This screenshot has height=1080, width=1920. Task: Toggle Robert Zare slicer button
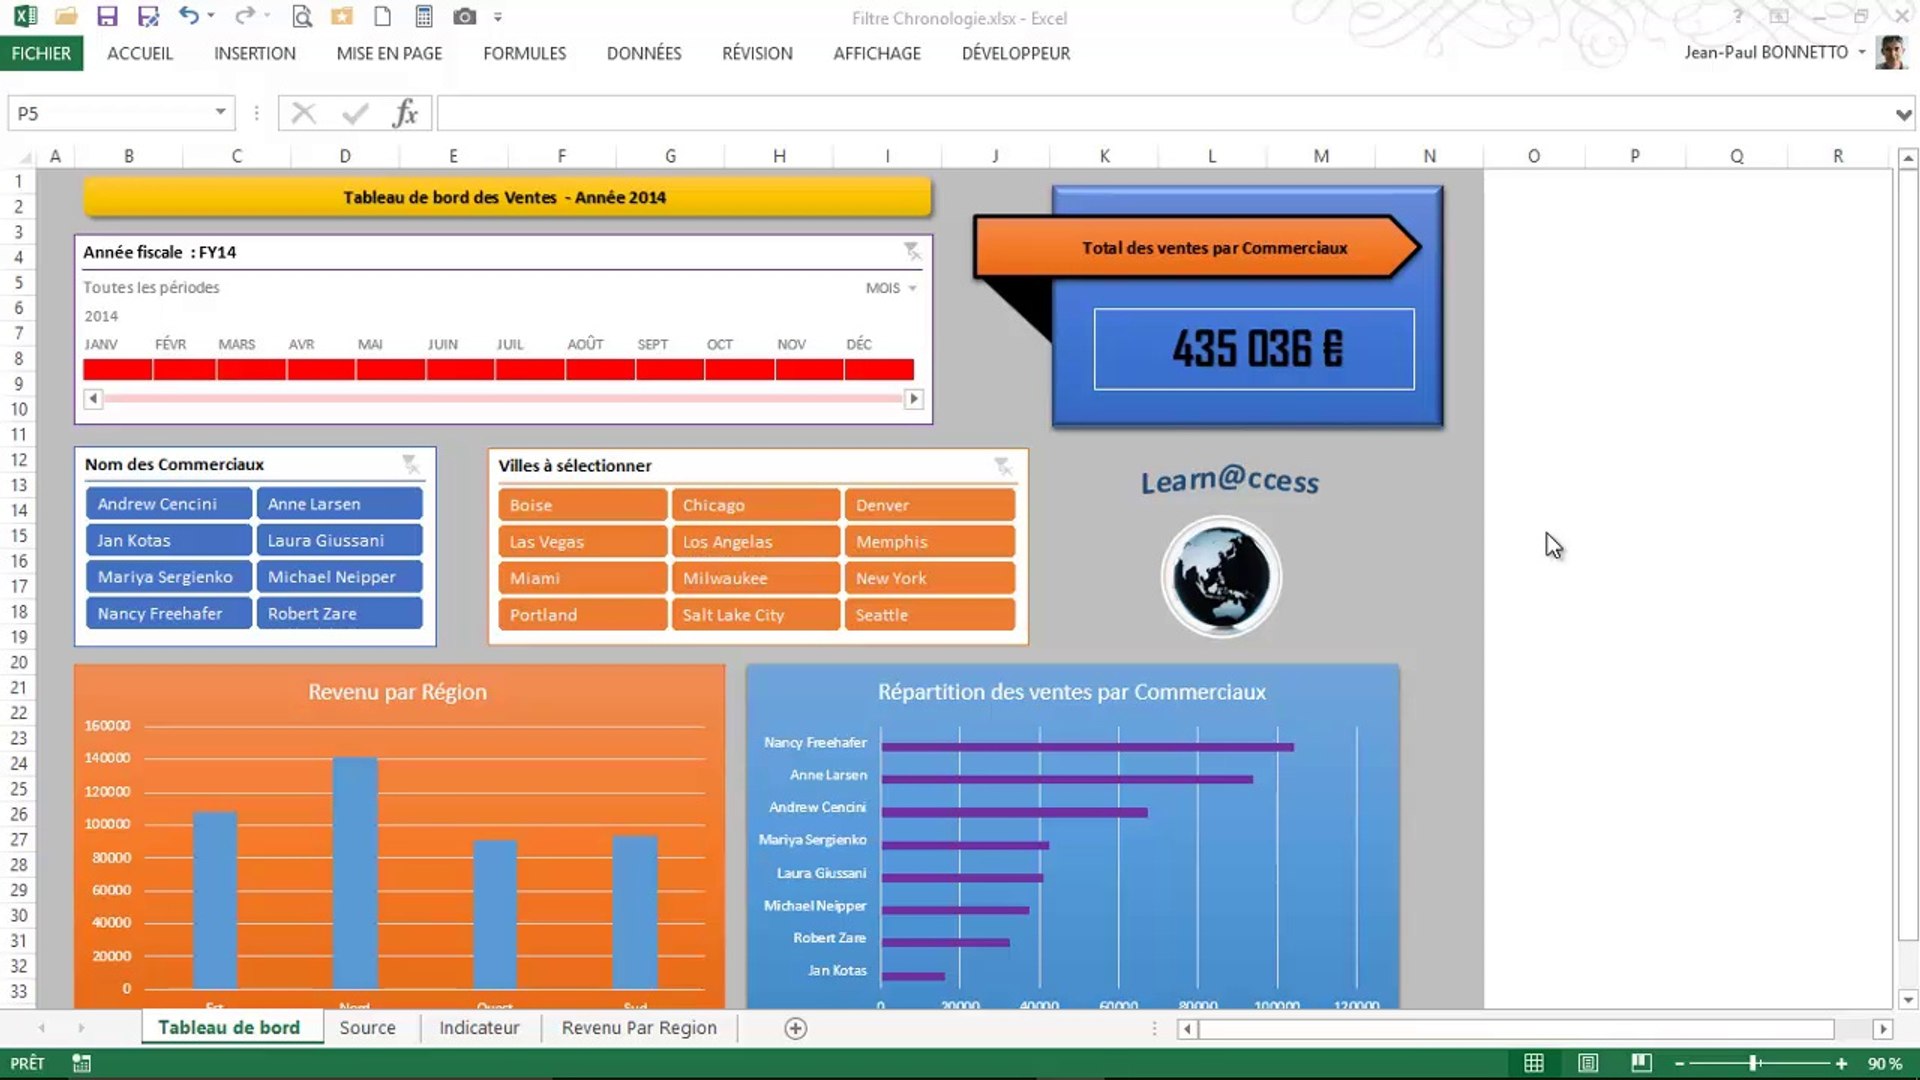click(x=339, y=614)
